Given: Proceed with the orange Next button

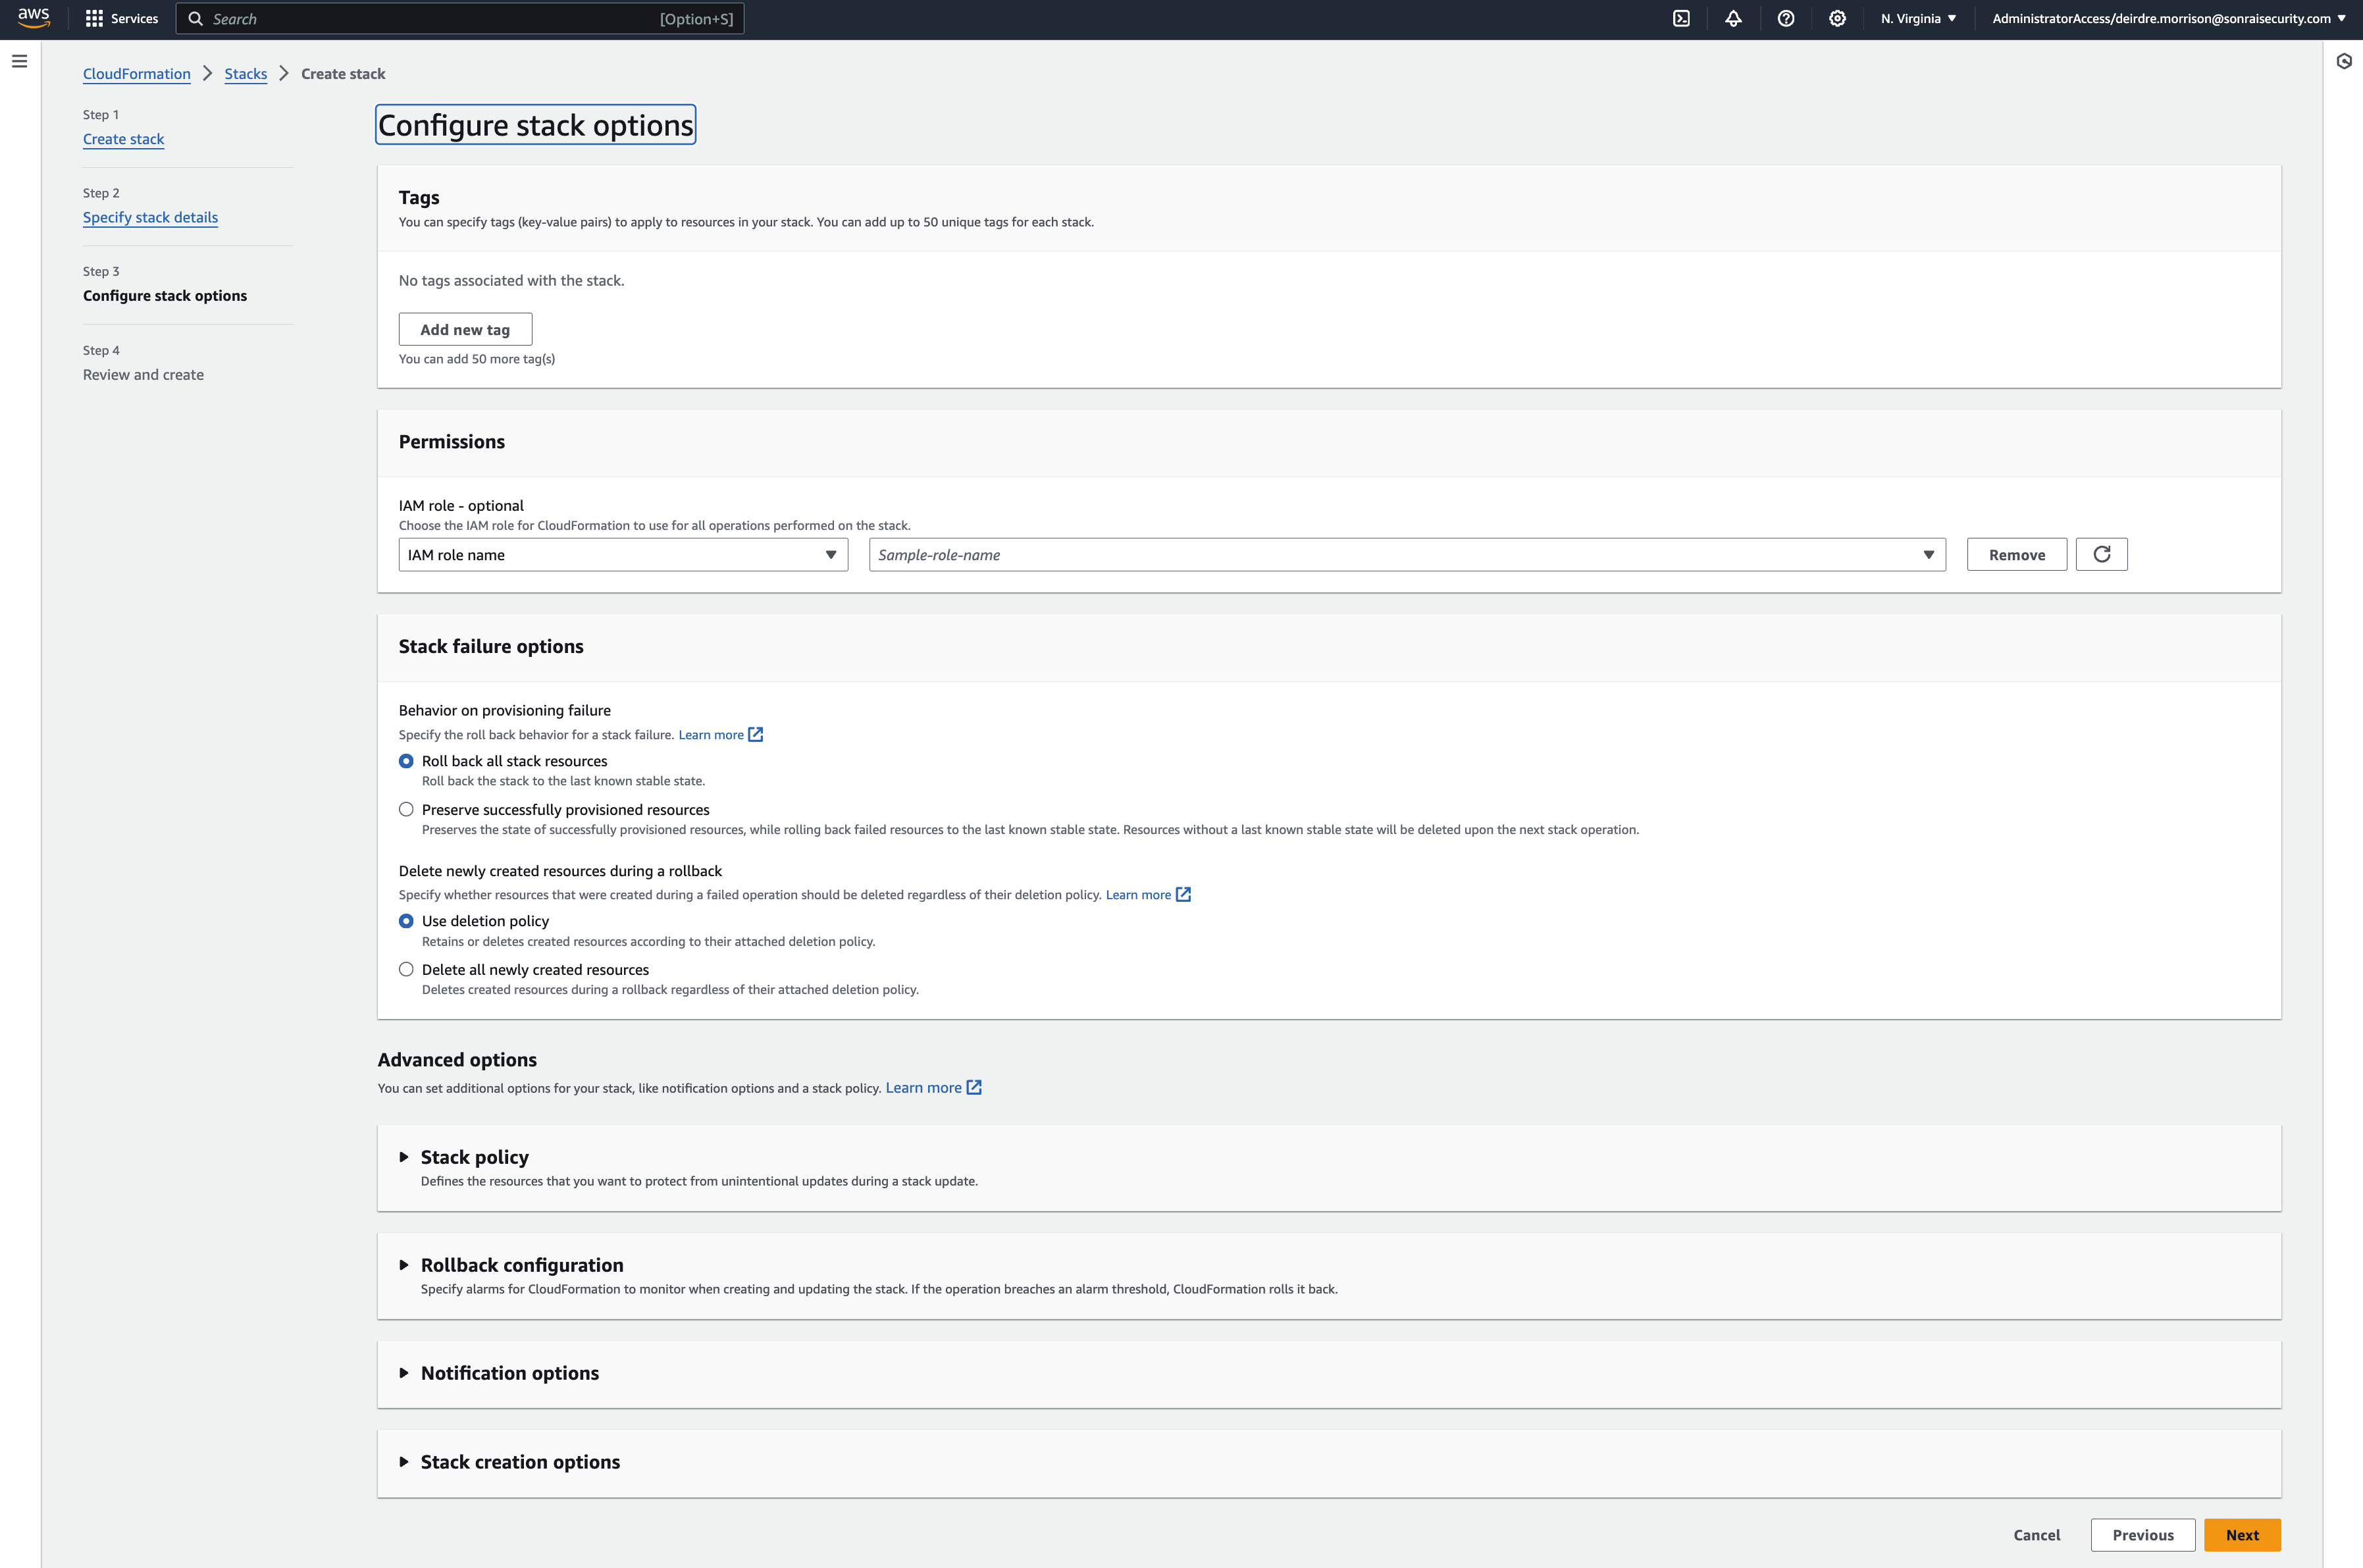Looking at the screenshot, I should (2242, 1535).
